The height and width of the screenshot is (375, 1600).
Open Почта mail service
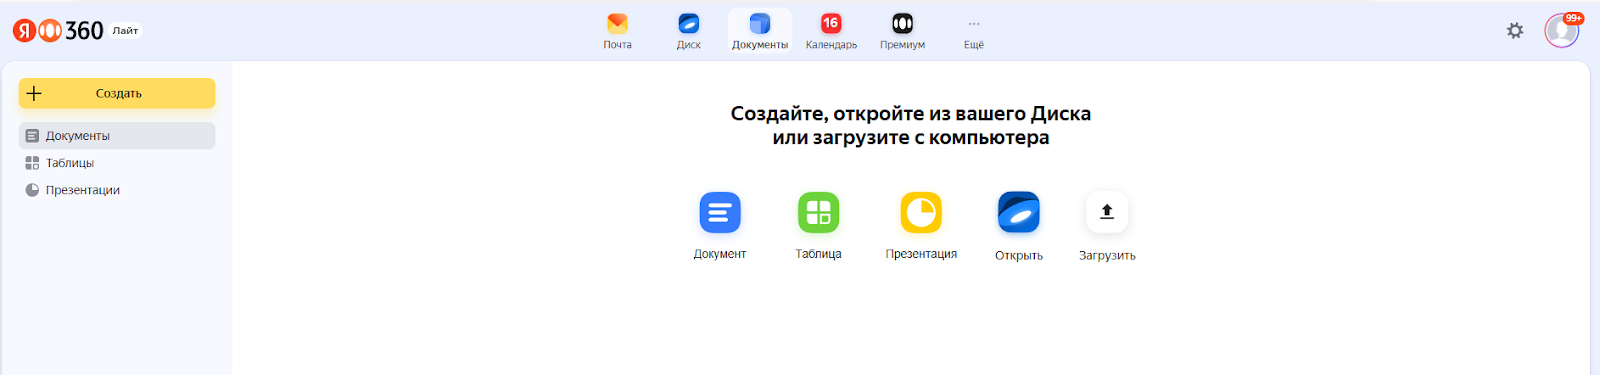coord(617,31)
